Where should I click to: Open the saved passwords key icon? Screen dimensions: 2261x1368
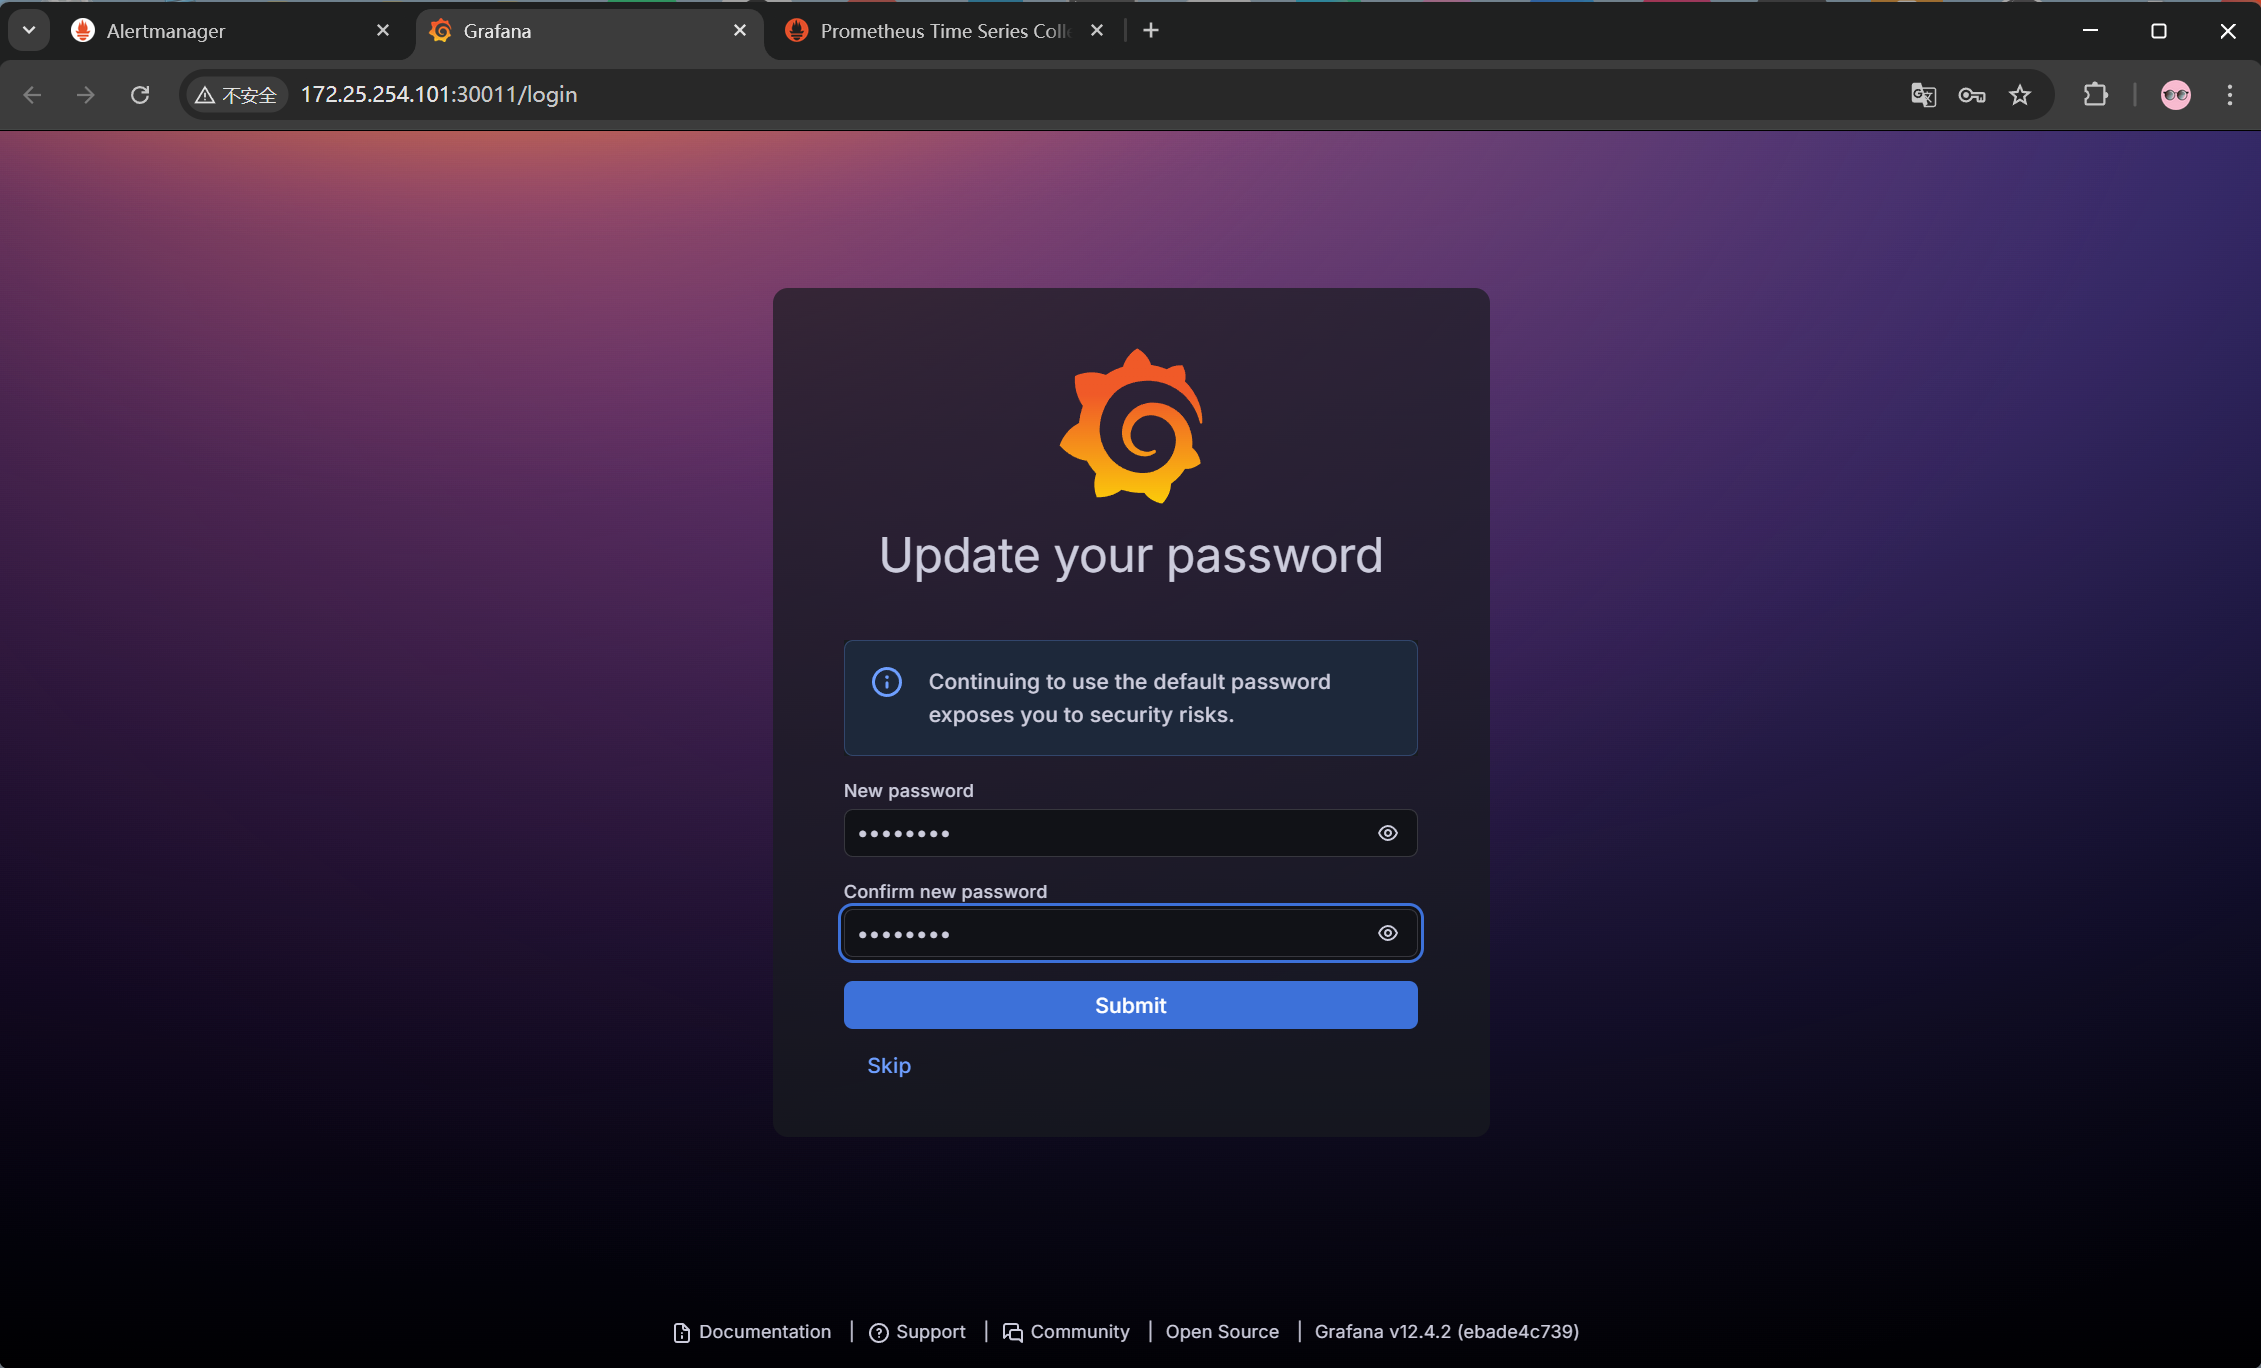pos(1971,95)
